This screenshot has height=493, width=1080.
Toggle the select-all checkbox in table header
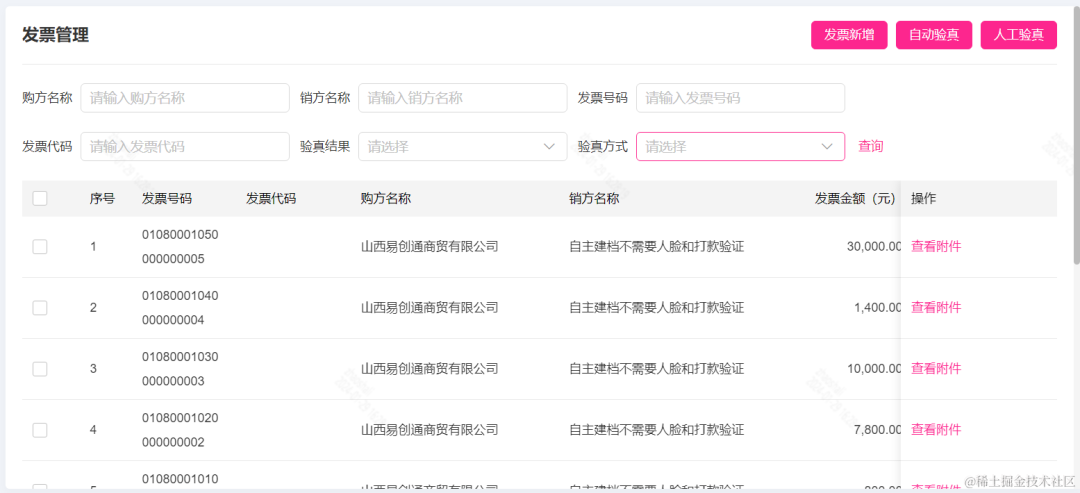coord(40,198)
